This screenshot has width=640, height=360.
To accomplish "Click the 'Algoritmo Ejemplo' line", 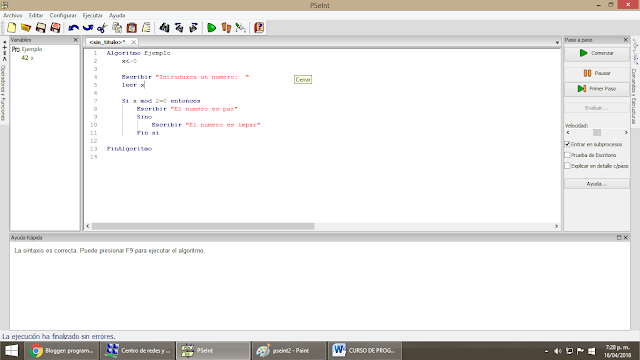I will click(138, 53).
